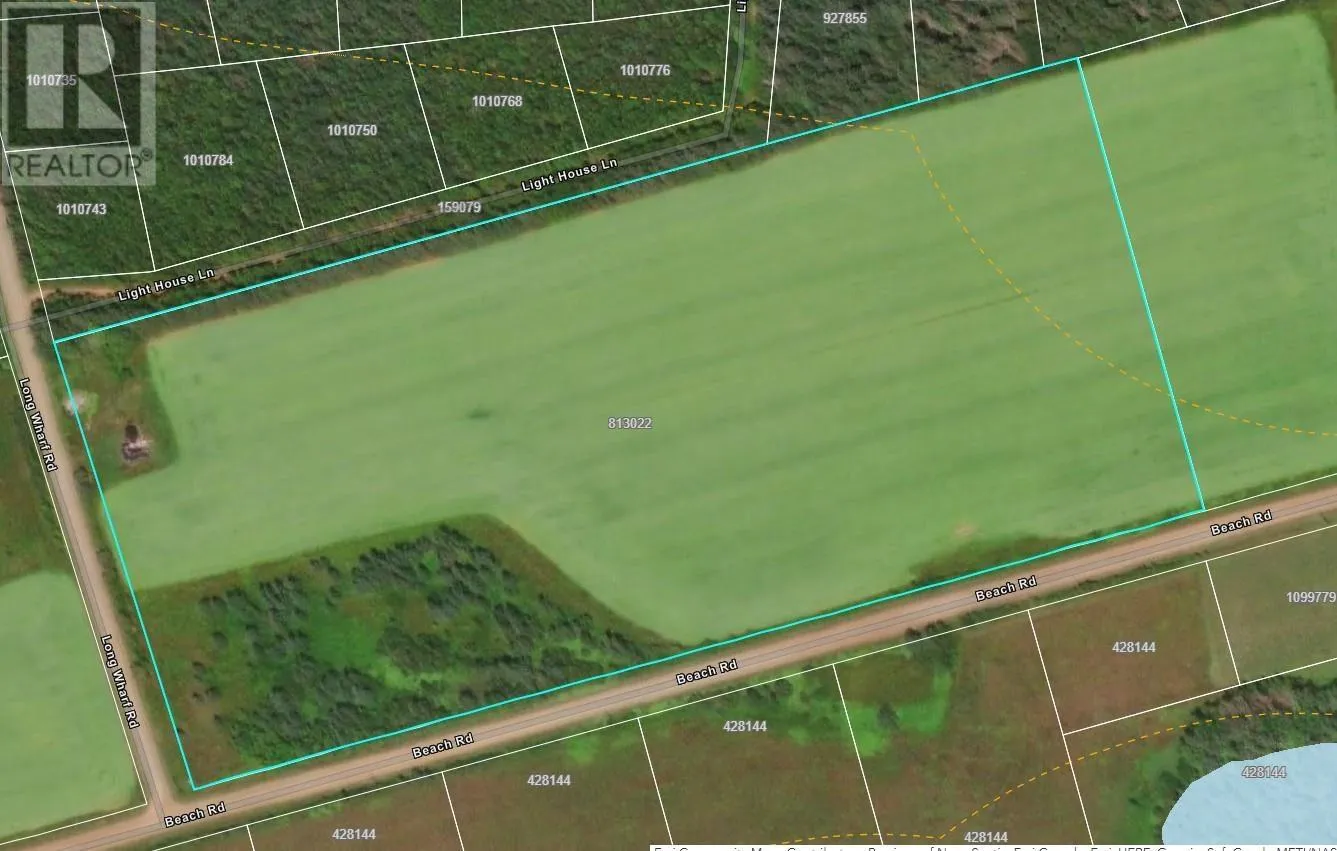Viewport: 1337px width, 851px height.
Task: Click the parcel labeled 1010768
Action: (x=497, y=101)
